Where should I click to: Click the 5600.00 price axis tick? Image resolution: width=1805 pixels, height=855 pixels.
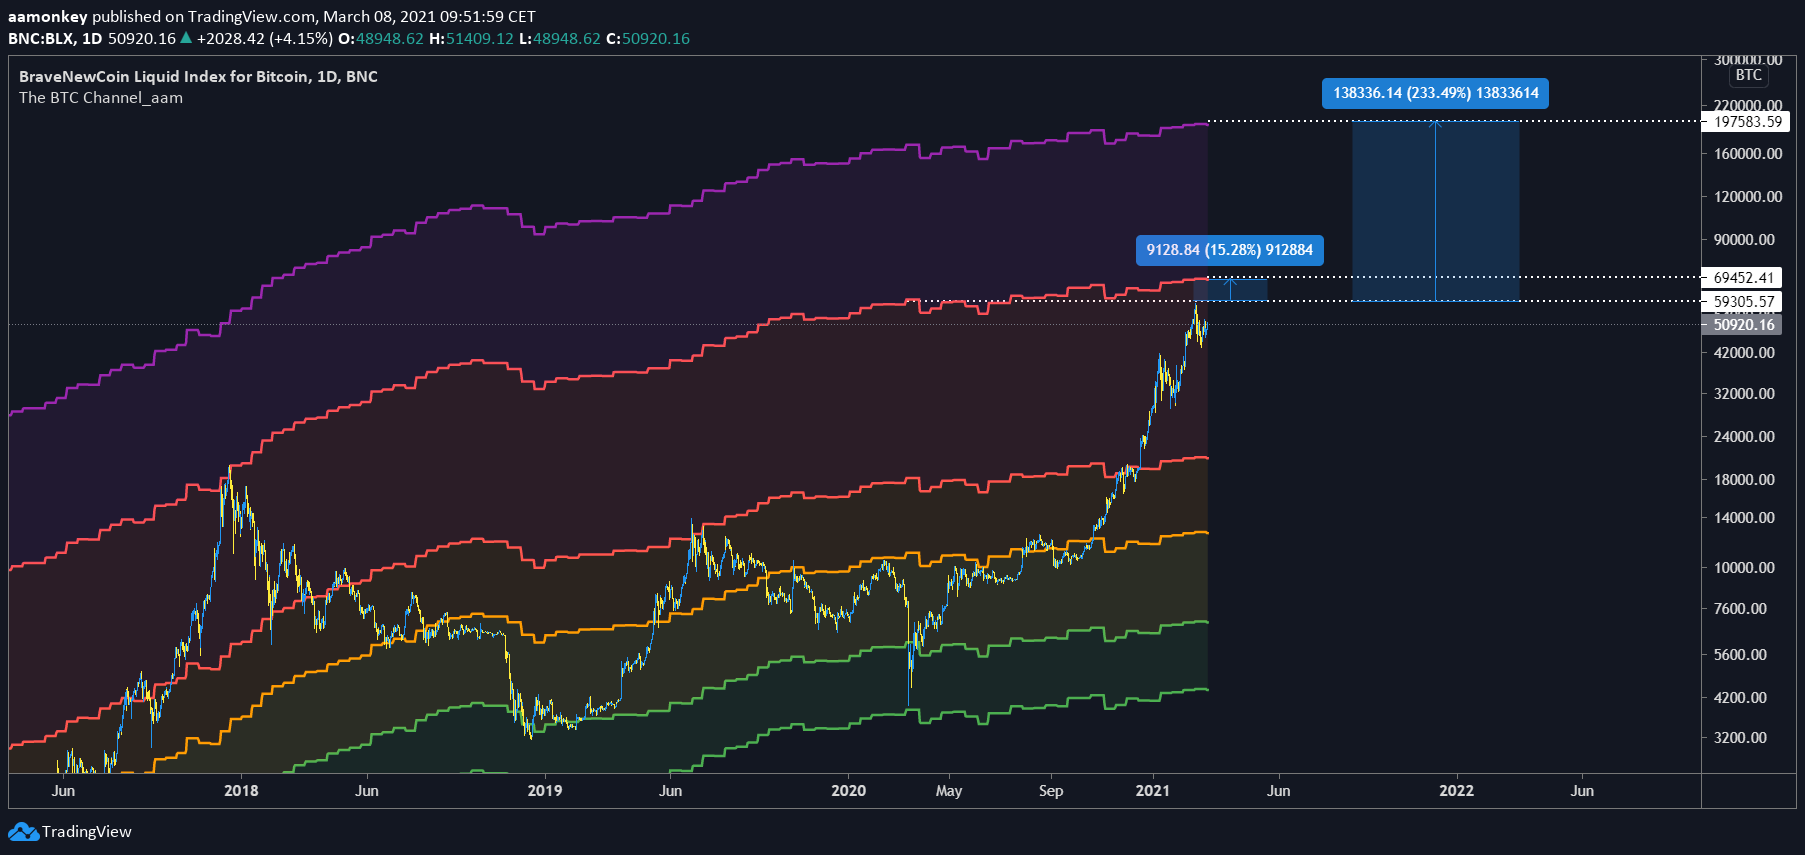[1740, 655]
